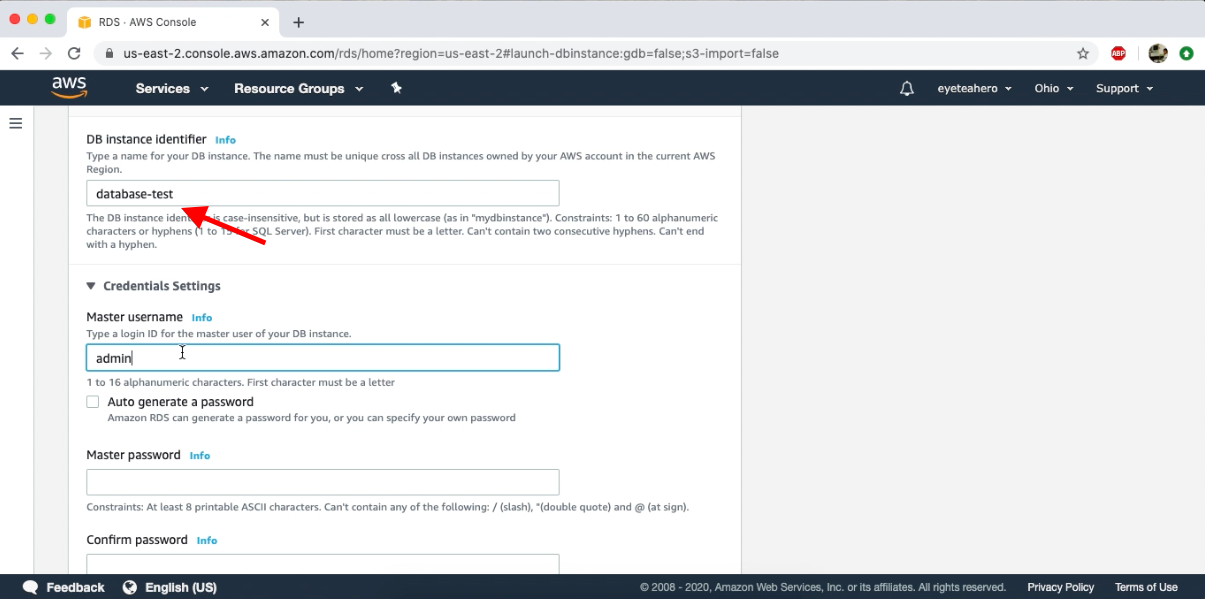Click Info link beside Master username
Viewport: 1205px width, 599px height.
[x=202, y=318]
